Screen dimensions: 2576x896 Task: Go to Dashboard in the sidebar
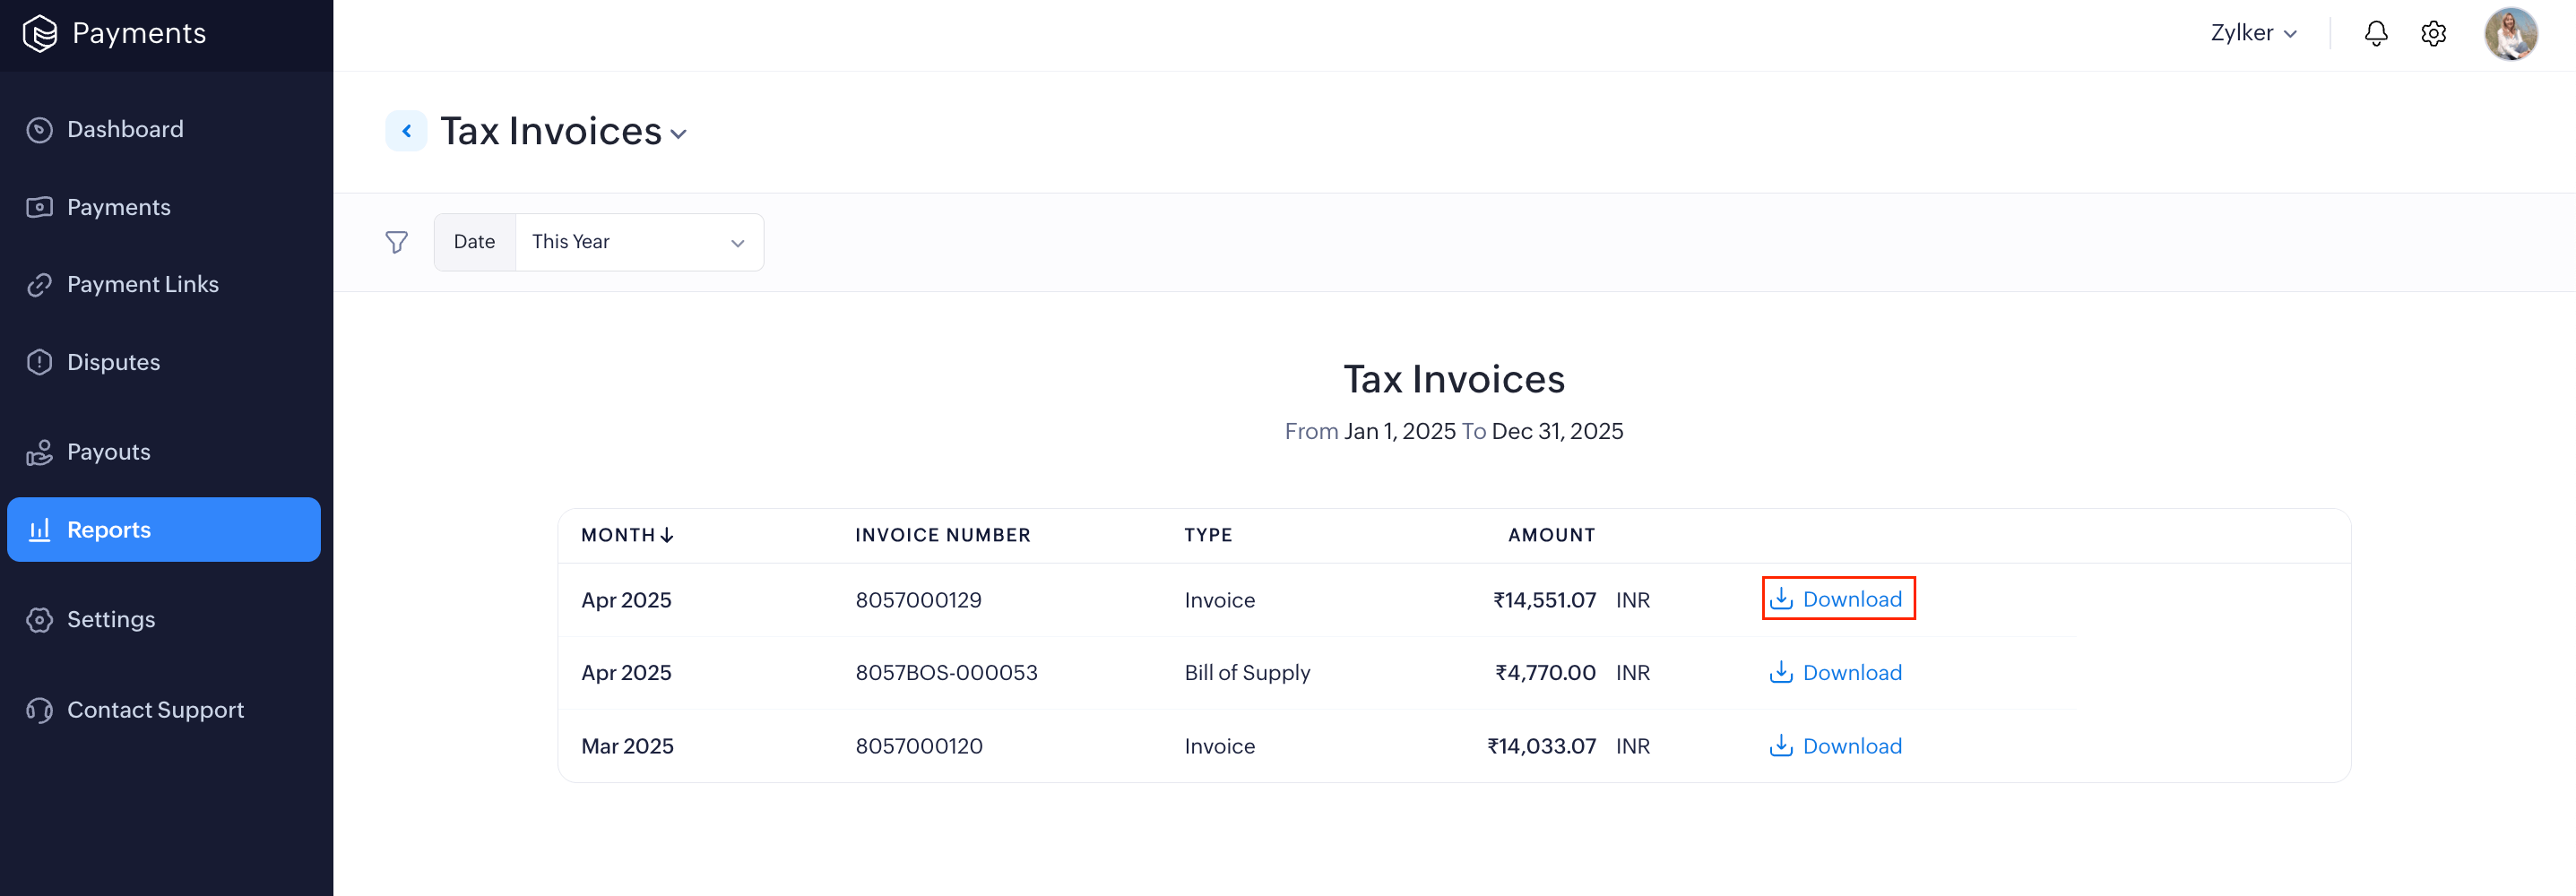coord(125,129)
